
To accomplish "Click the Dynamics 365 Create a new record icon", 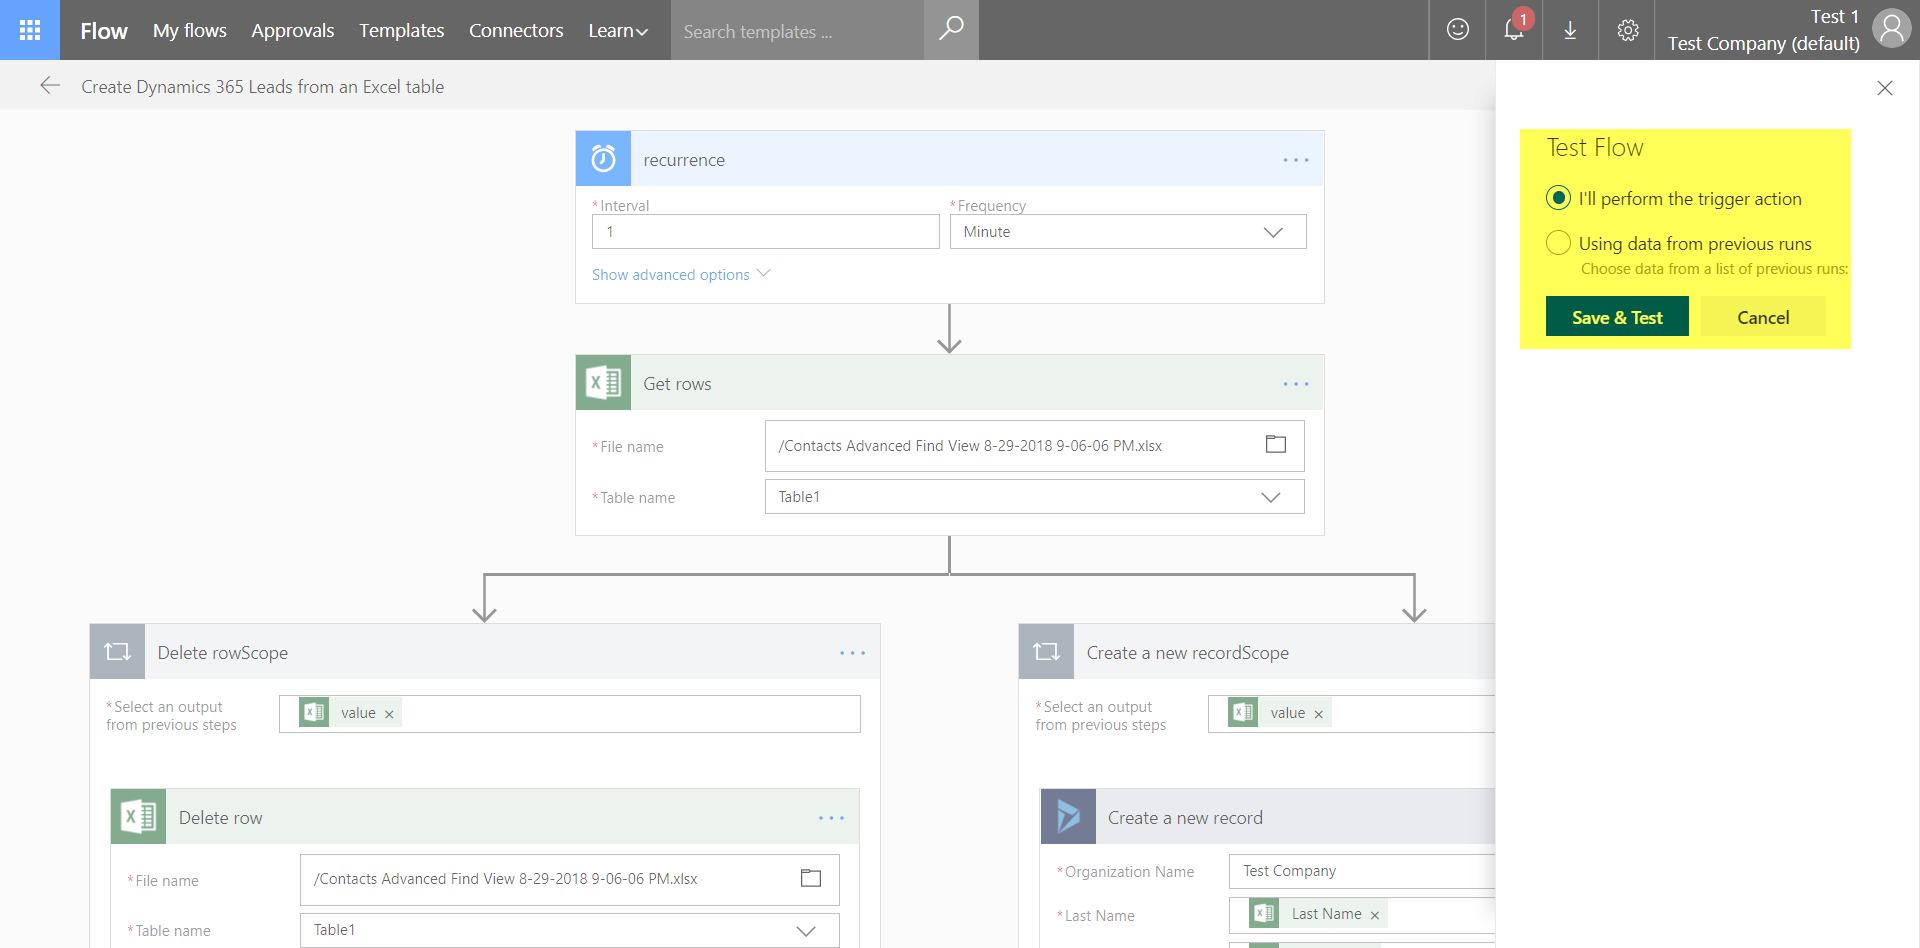I will click(1068, 816).
